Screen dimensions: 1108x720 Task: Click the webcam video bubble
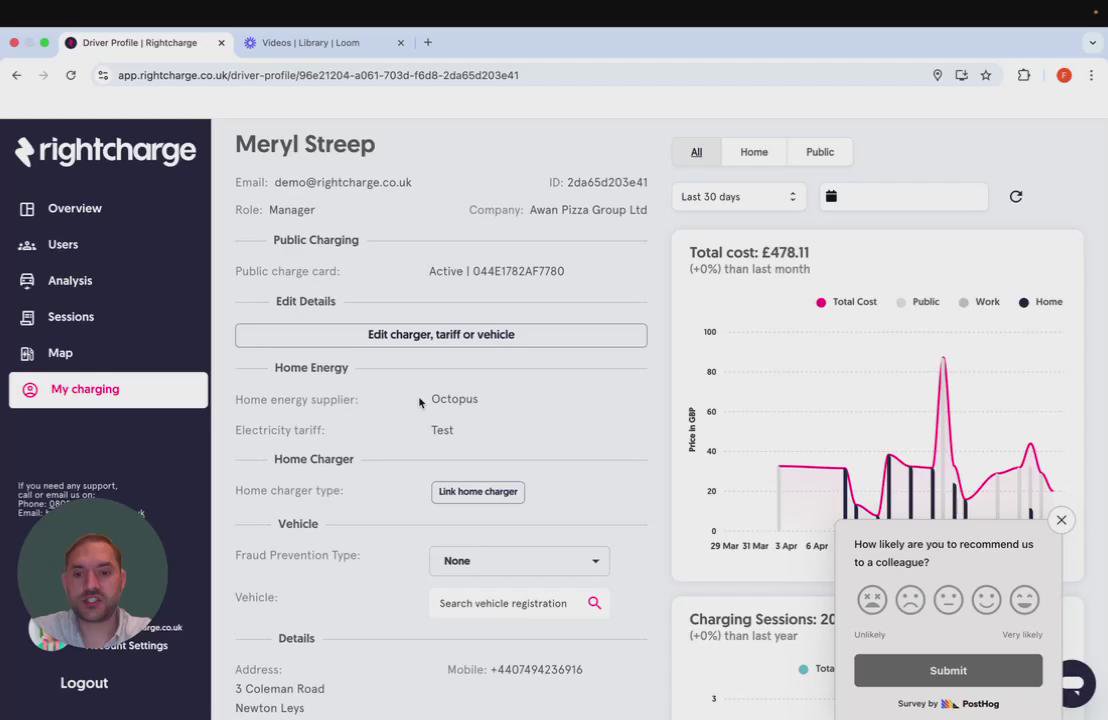[x=92, y=574]
